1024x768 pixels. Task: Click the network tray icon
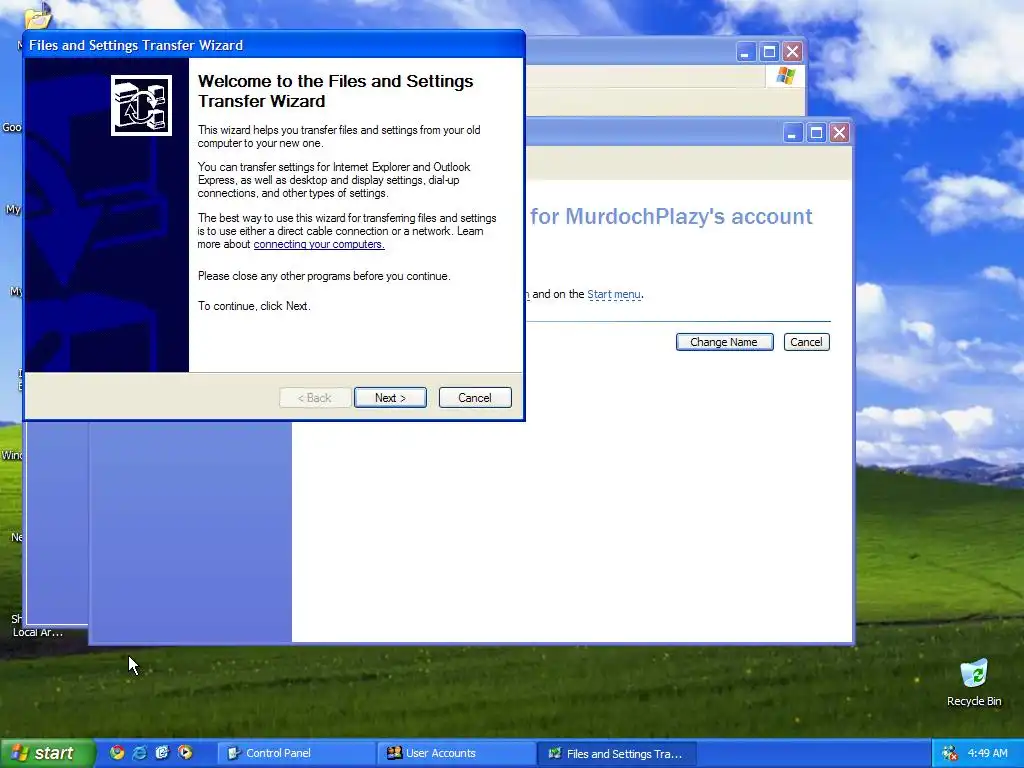[950, 754]
